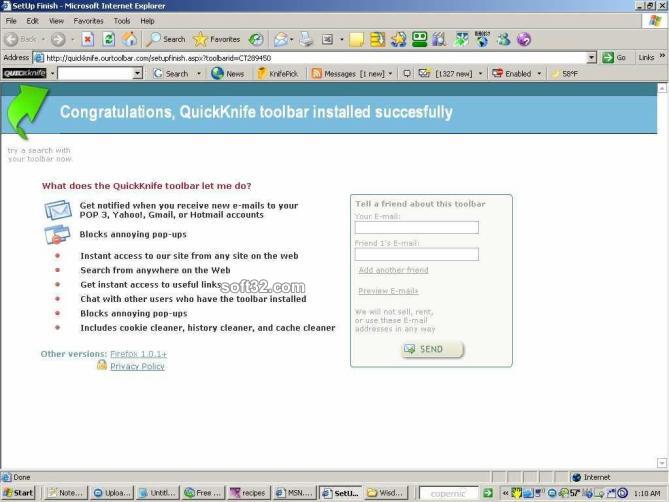Click the Preview E-mail link
669x502 pixels.
point(388,291)
